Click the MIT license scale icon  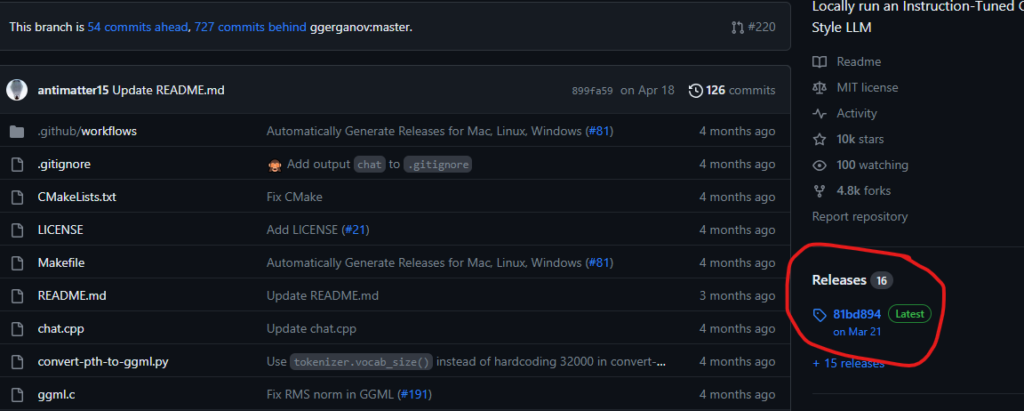point(819,88)
